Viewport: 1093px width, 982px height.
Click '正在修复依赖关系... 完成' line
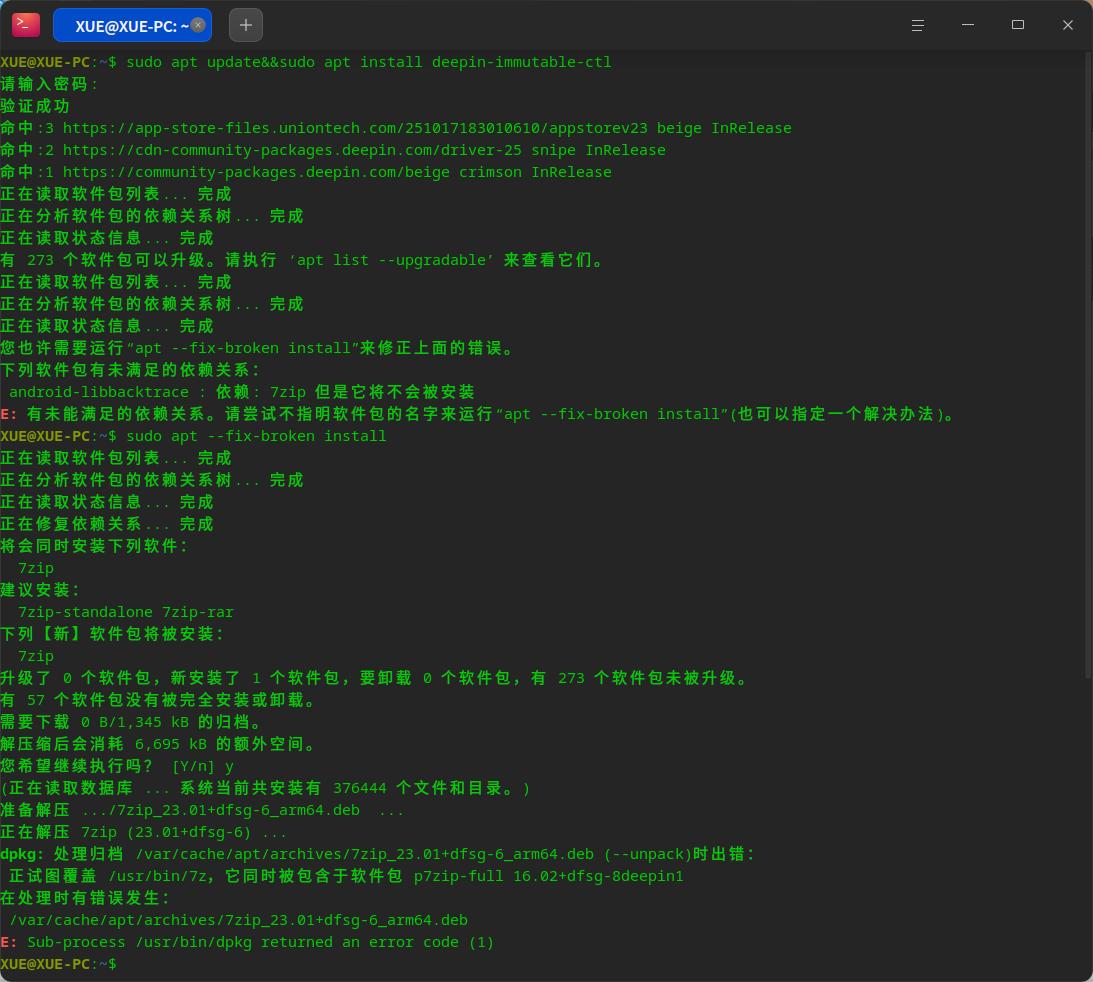point(107,524)
